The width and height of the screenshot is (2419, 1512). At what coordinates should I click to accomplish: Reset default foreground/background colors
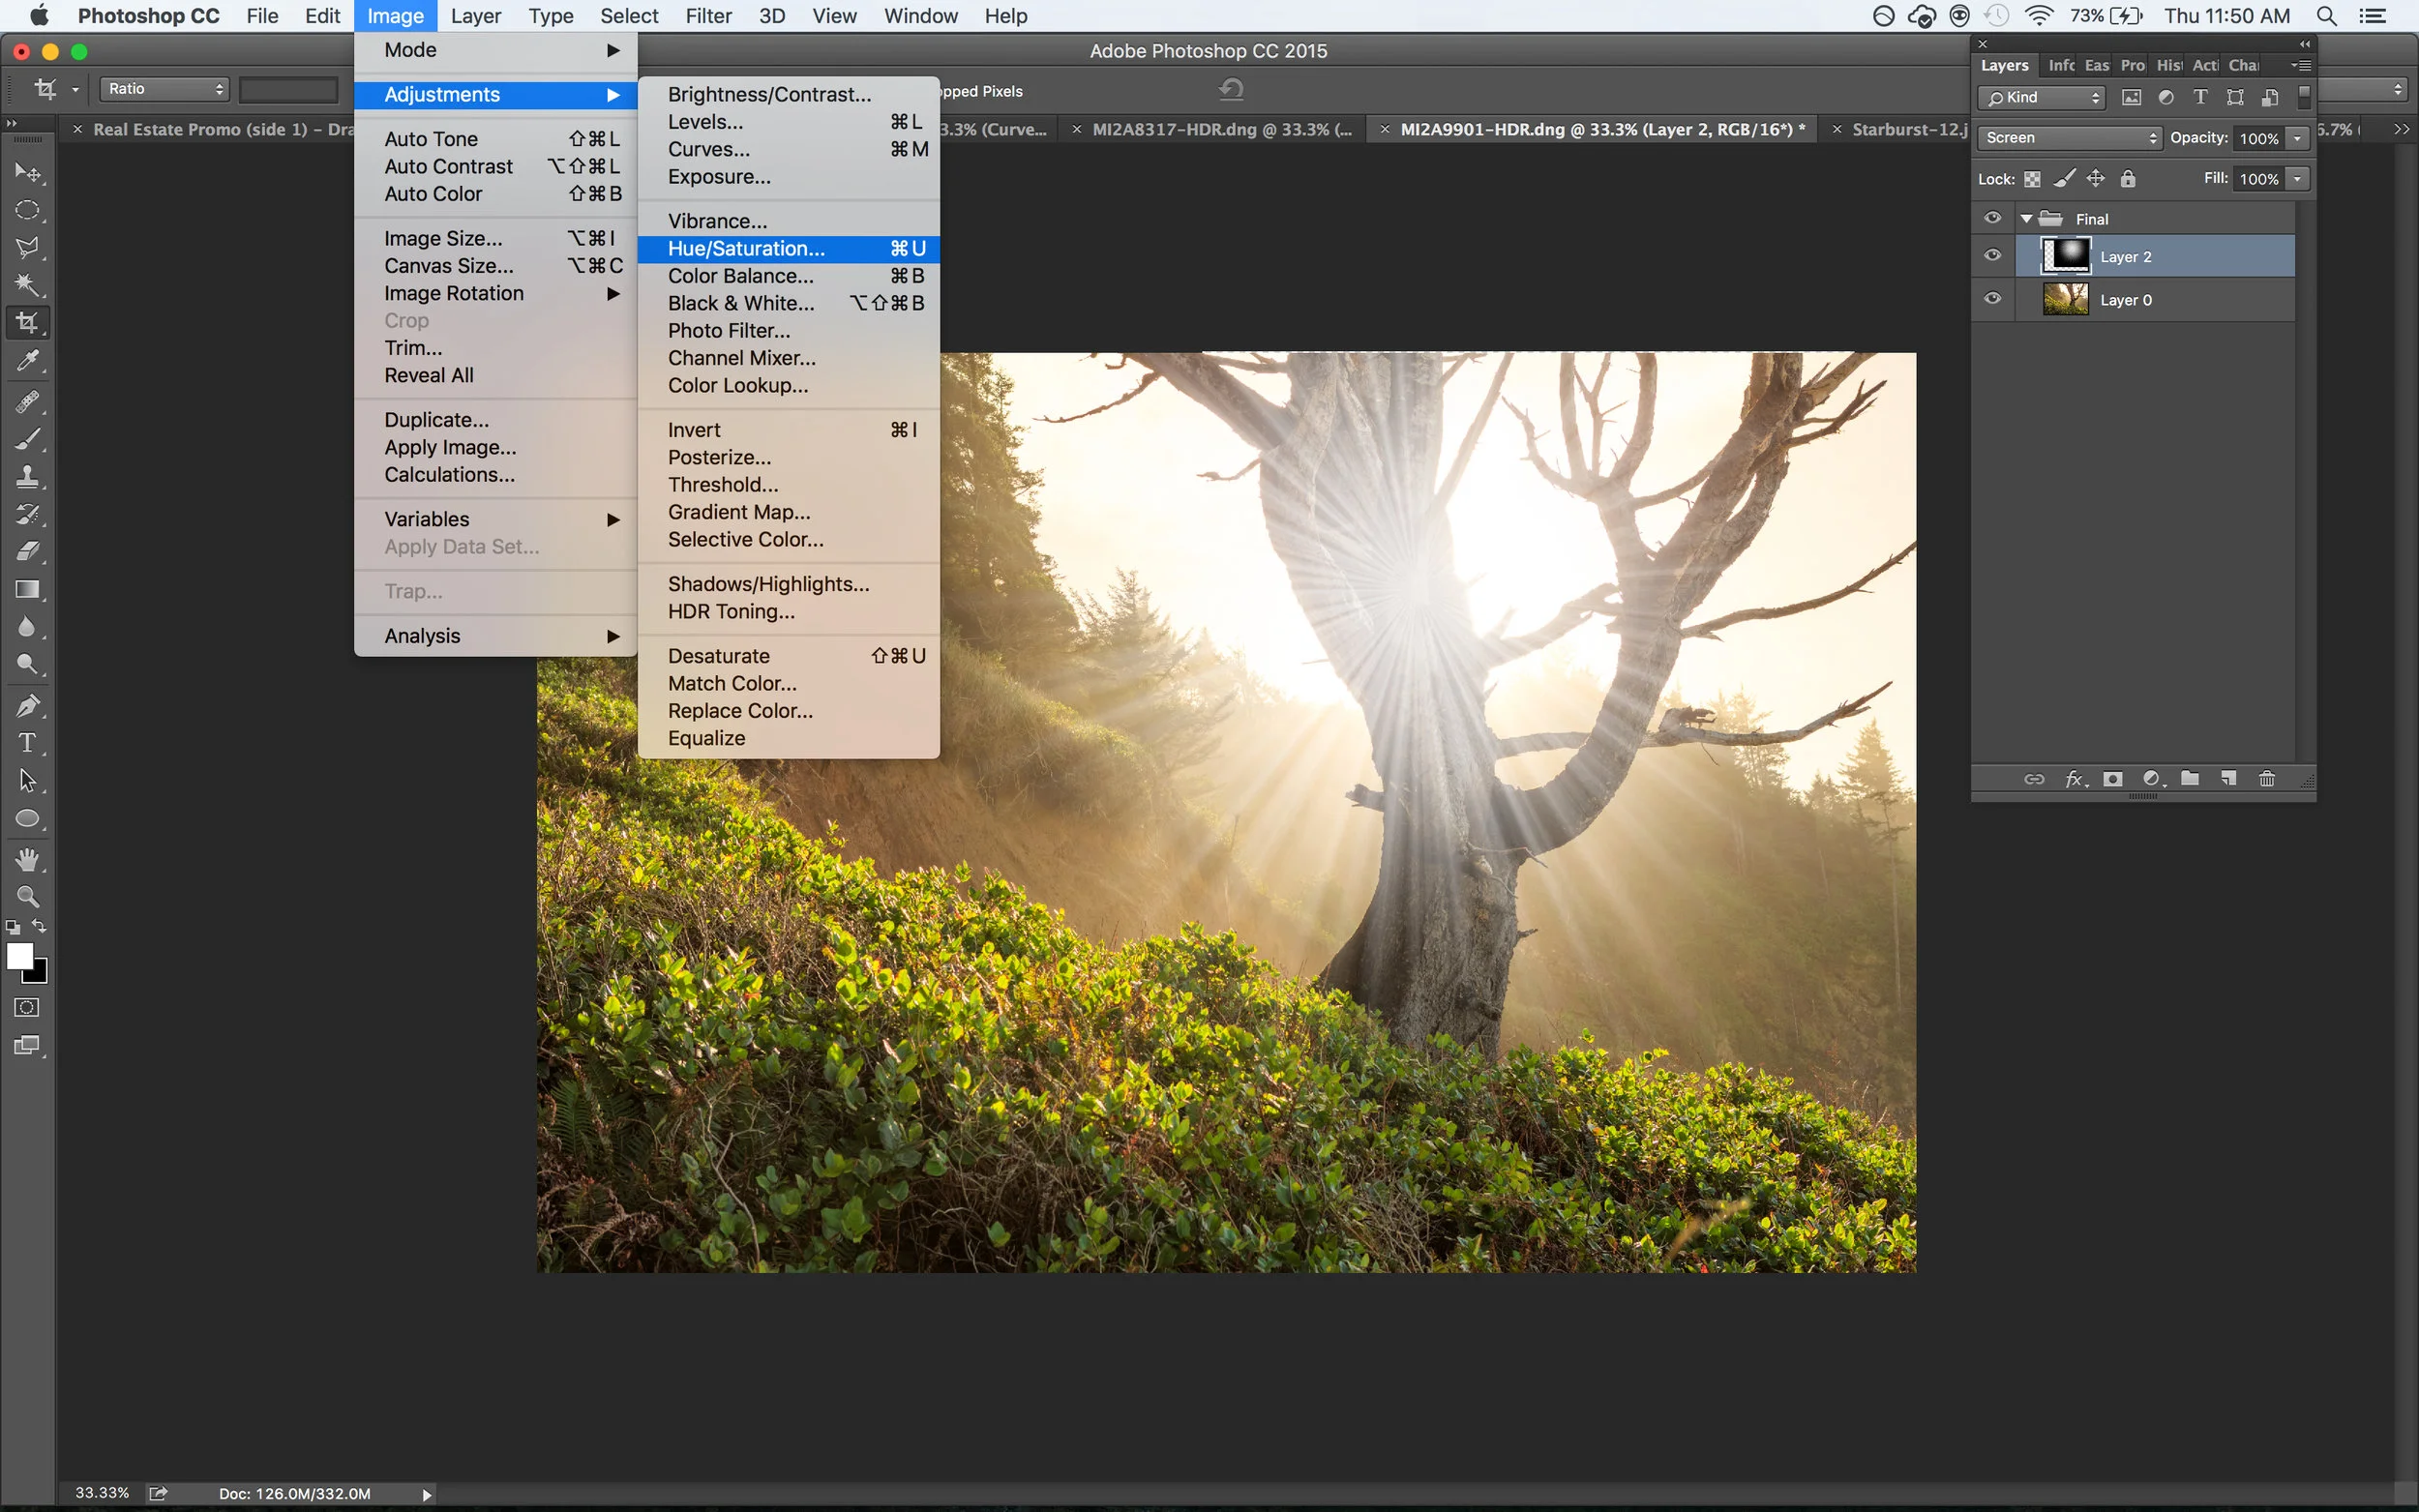point(13,928)
